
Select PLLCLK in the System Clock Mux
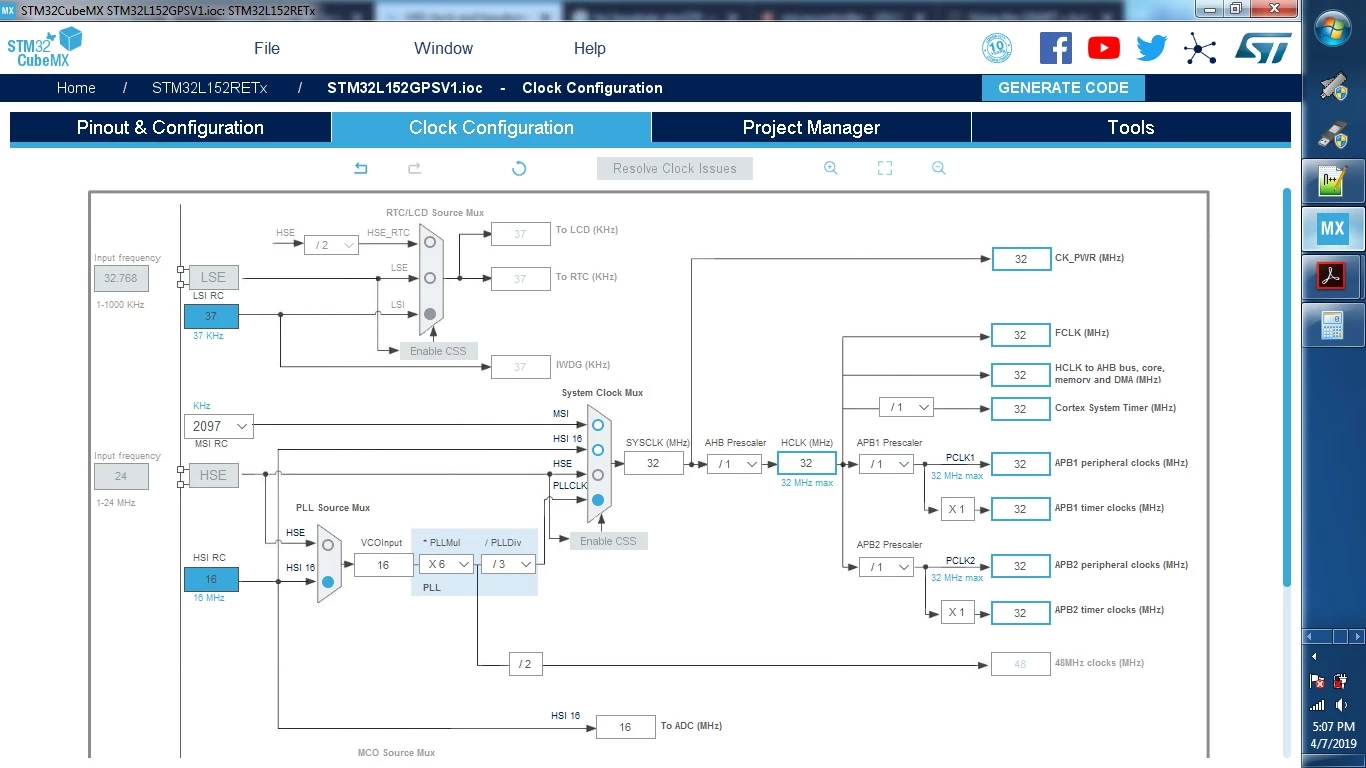(x=598, y=500)
